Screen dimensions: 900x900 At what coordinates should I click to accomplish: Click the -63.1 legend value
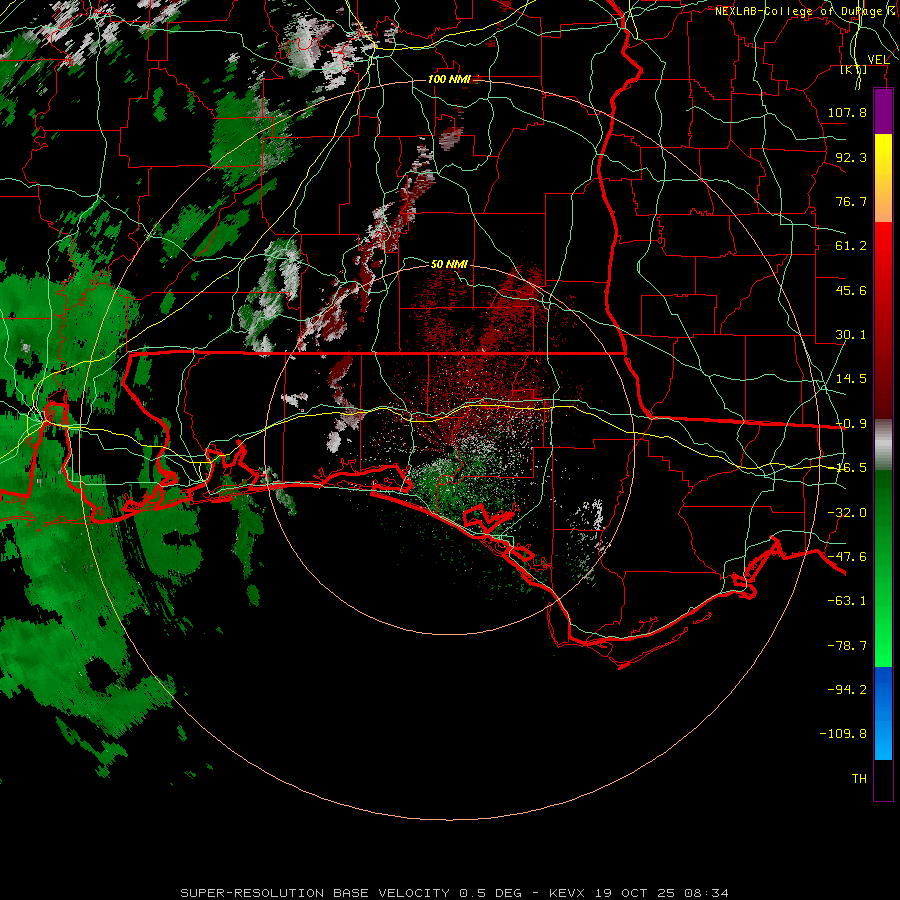click(x=847, y=601)
